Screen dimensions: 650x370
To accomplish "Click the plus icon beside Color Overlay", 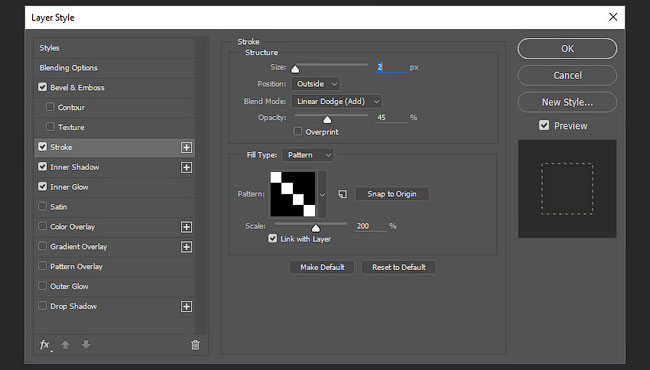I will click(186, 227).
